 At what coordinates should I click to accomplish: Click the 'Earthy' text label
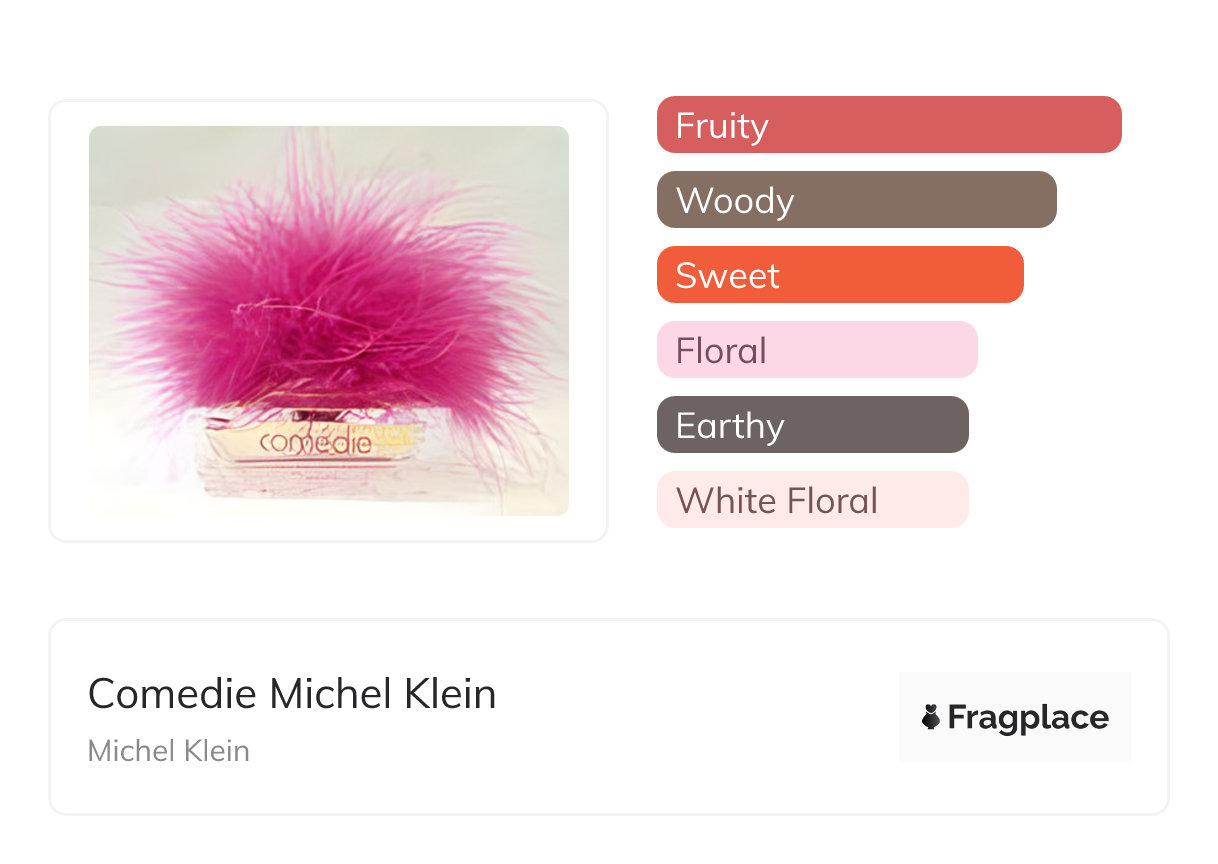click(730, 426)
